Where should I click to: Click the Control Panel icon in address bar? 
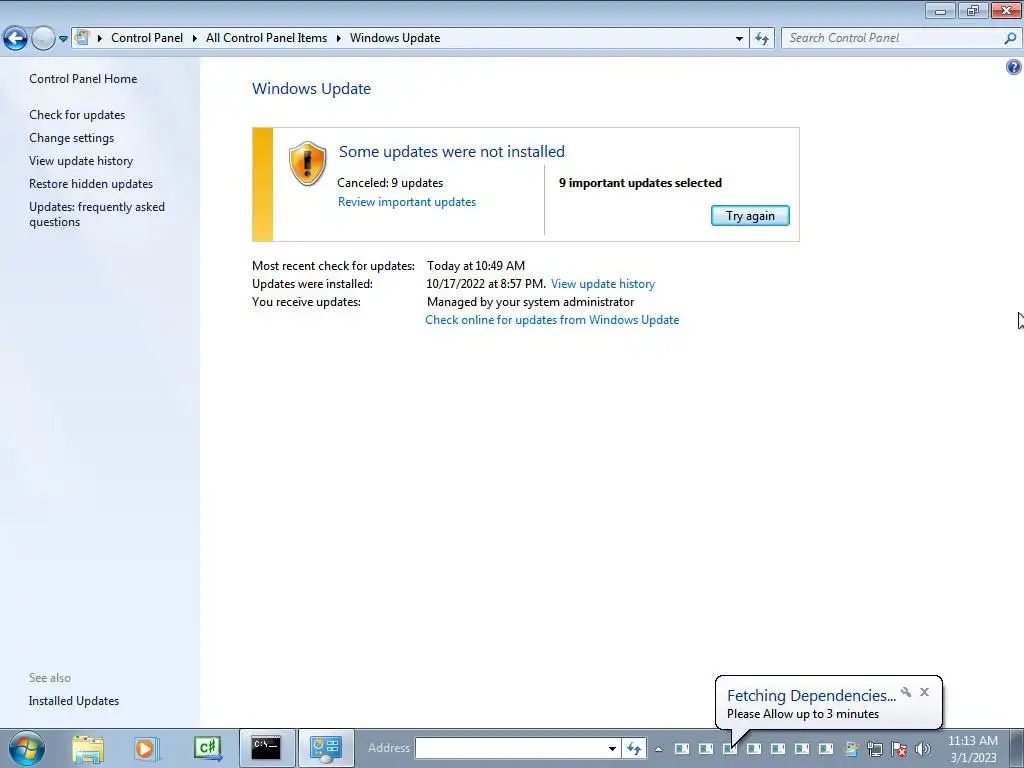pos(82,37)
